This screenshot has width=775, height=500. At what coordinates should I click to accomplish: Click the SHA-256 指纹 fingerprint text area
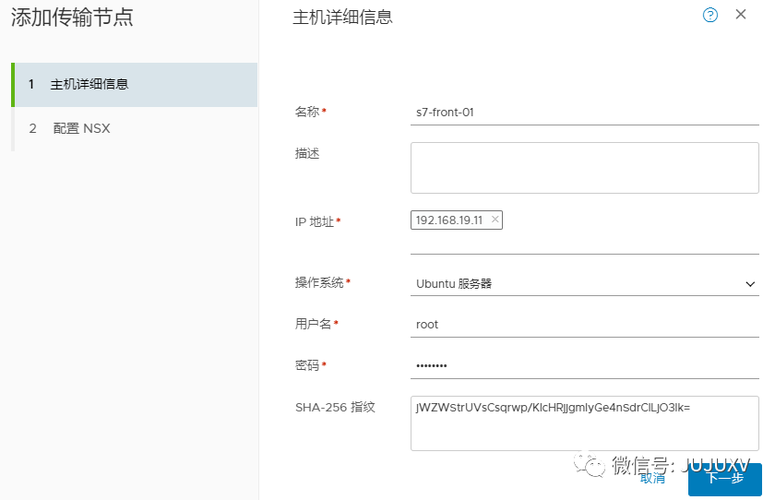pyautogui.click(x=585, y=423)
